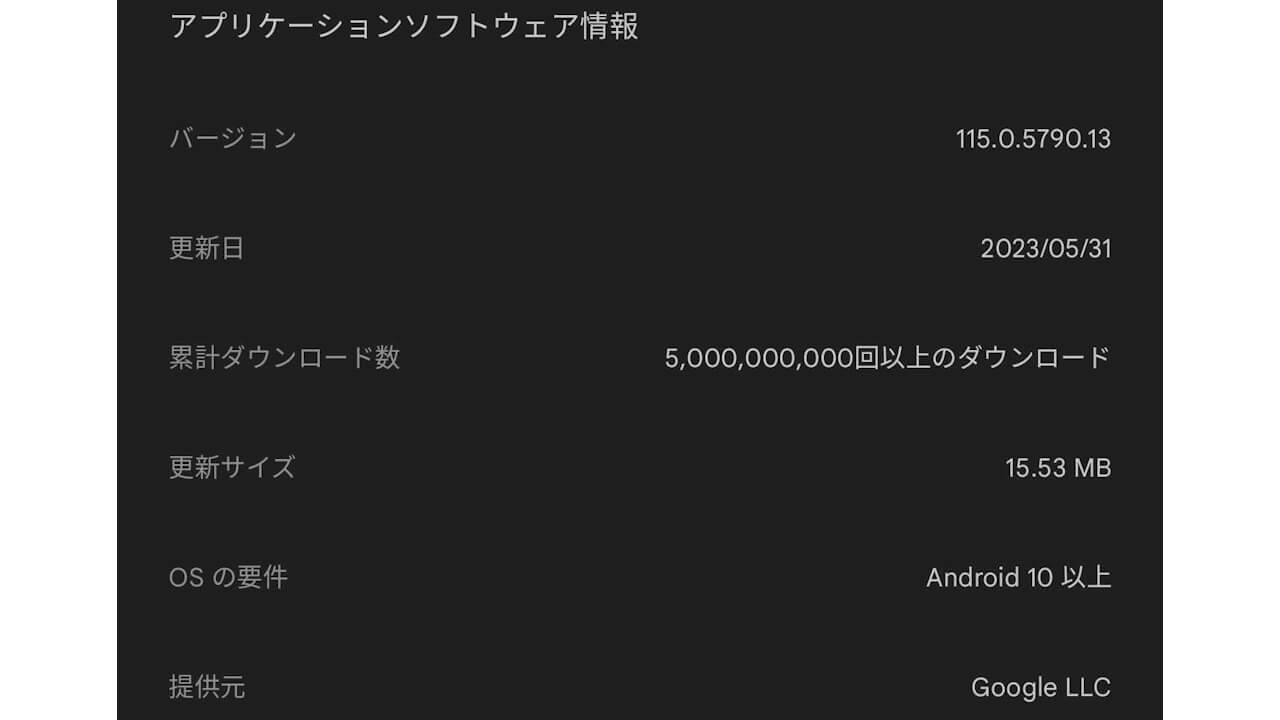Click the update date 2023/05/31

point(1048,249)
